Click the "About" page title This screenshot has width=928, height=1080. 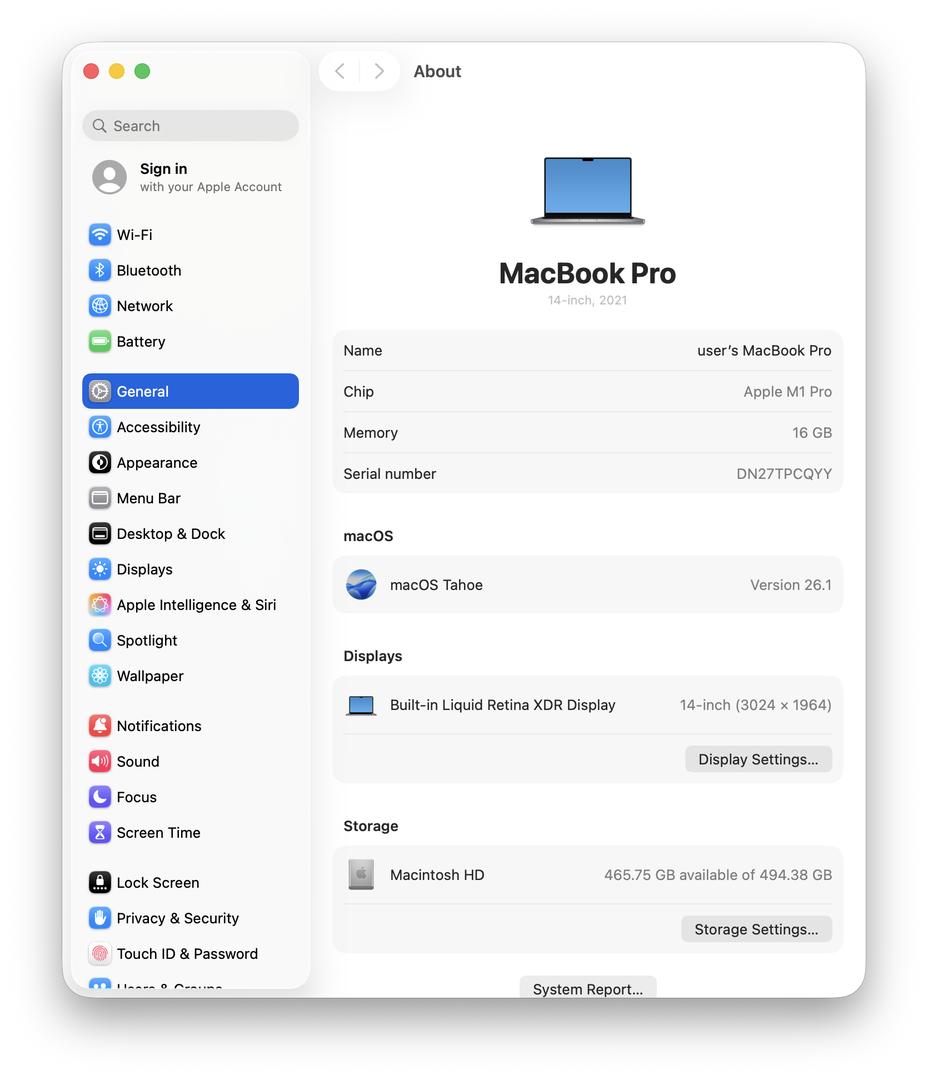click(437, 71)
